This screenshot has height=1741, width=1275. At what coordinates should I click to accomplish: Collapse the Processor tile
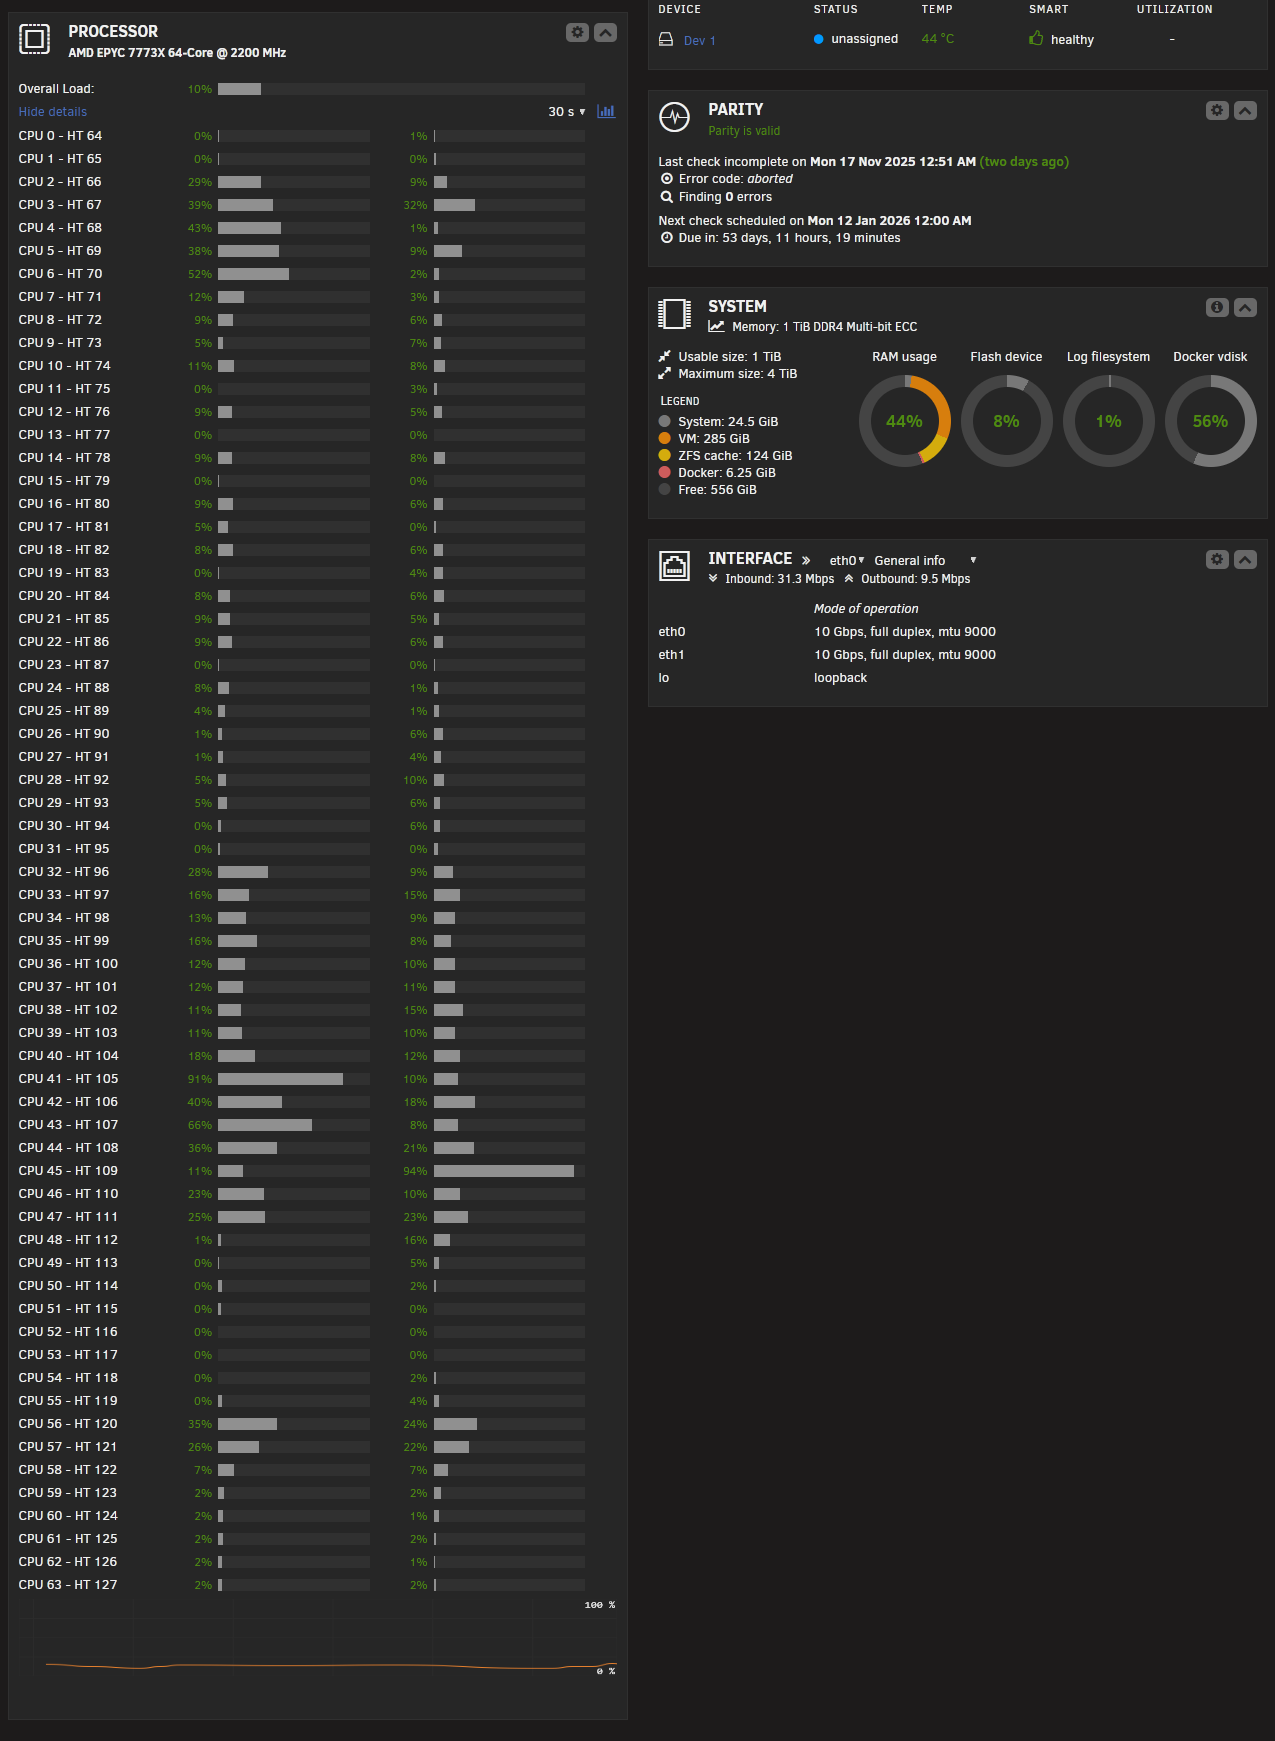pos(605,32)
